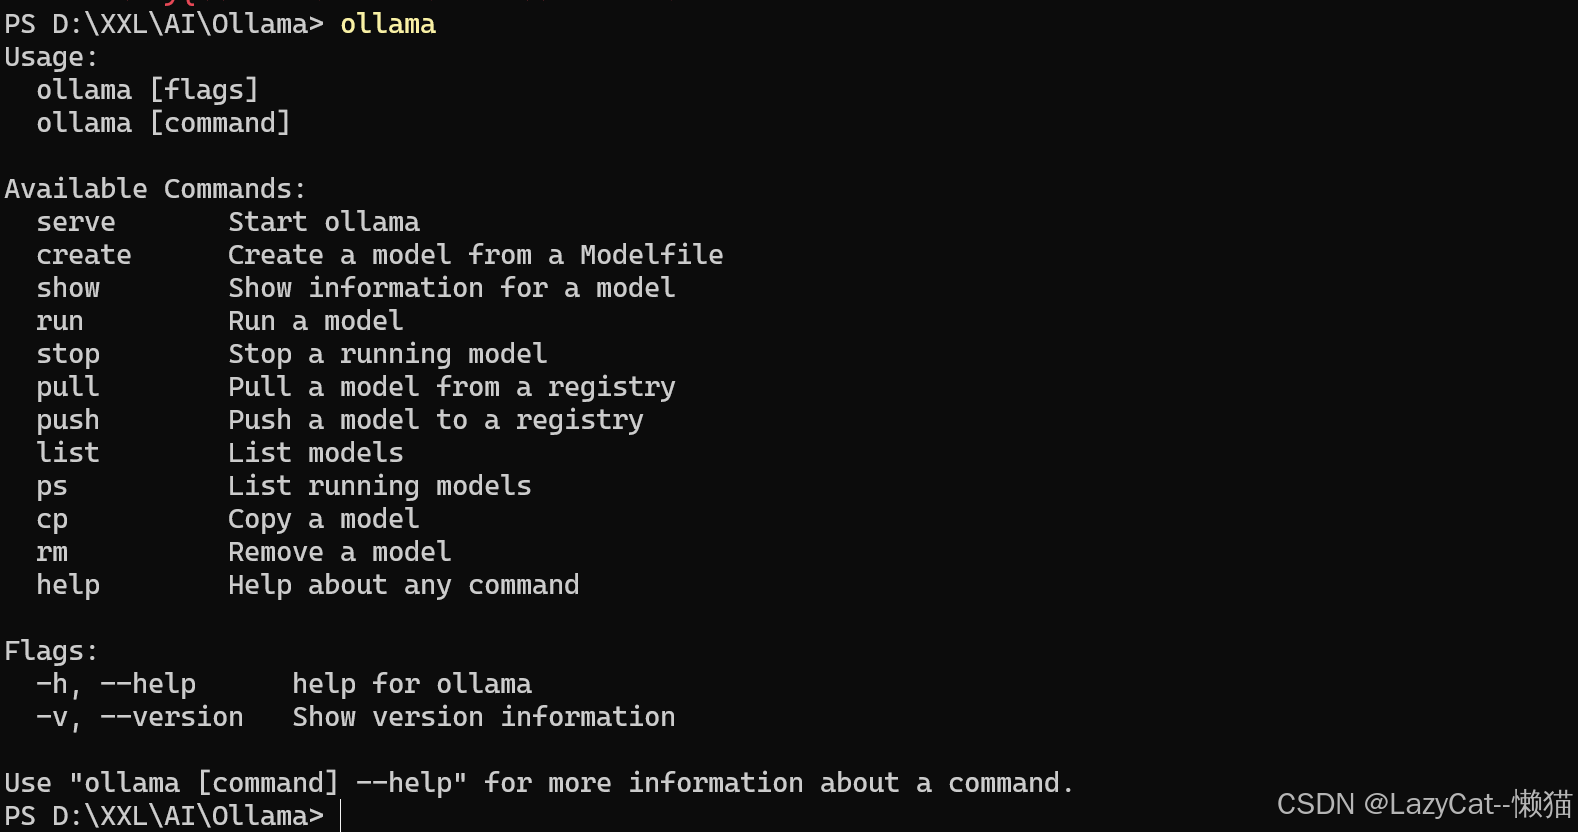Click the 'rm' command name
1578x832 pixels.
pyautogui.click(x=52, y=552)
